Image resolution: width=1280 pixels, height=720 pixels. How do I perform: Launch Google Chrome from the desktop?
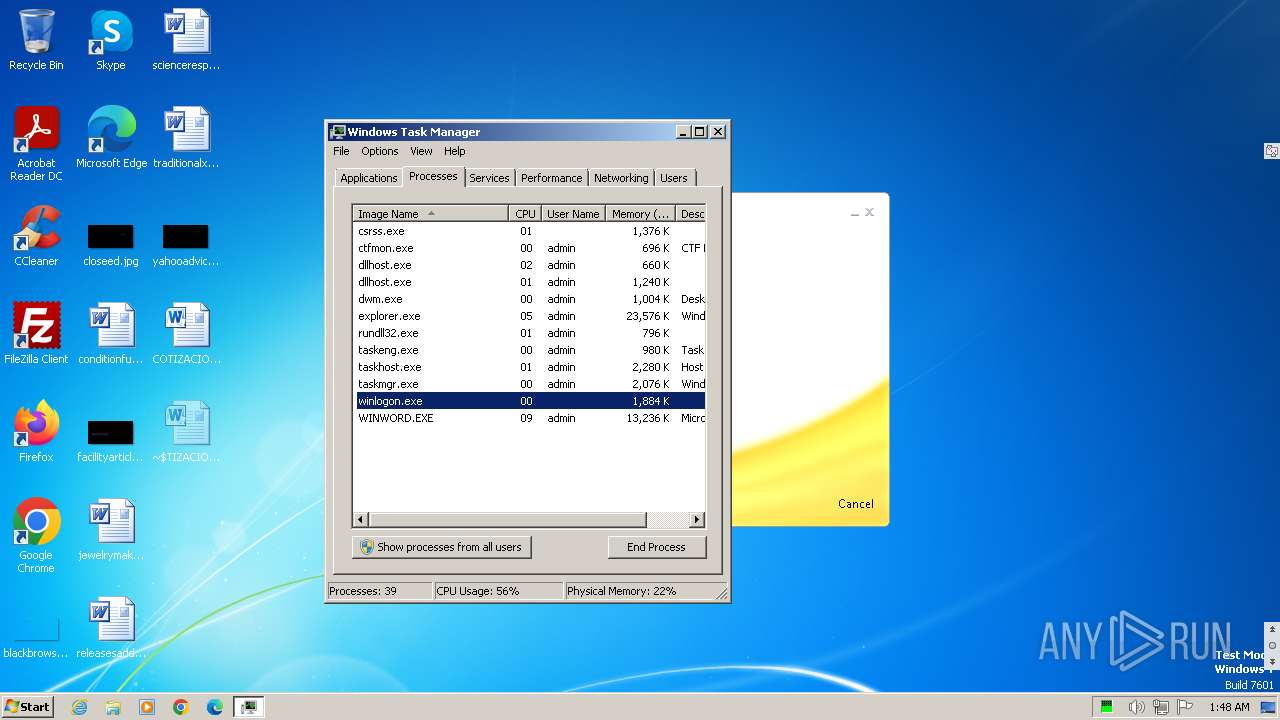pyautogui.click(x=36, y=535)
